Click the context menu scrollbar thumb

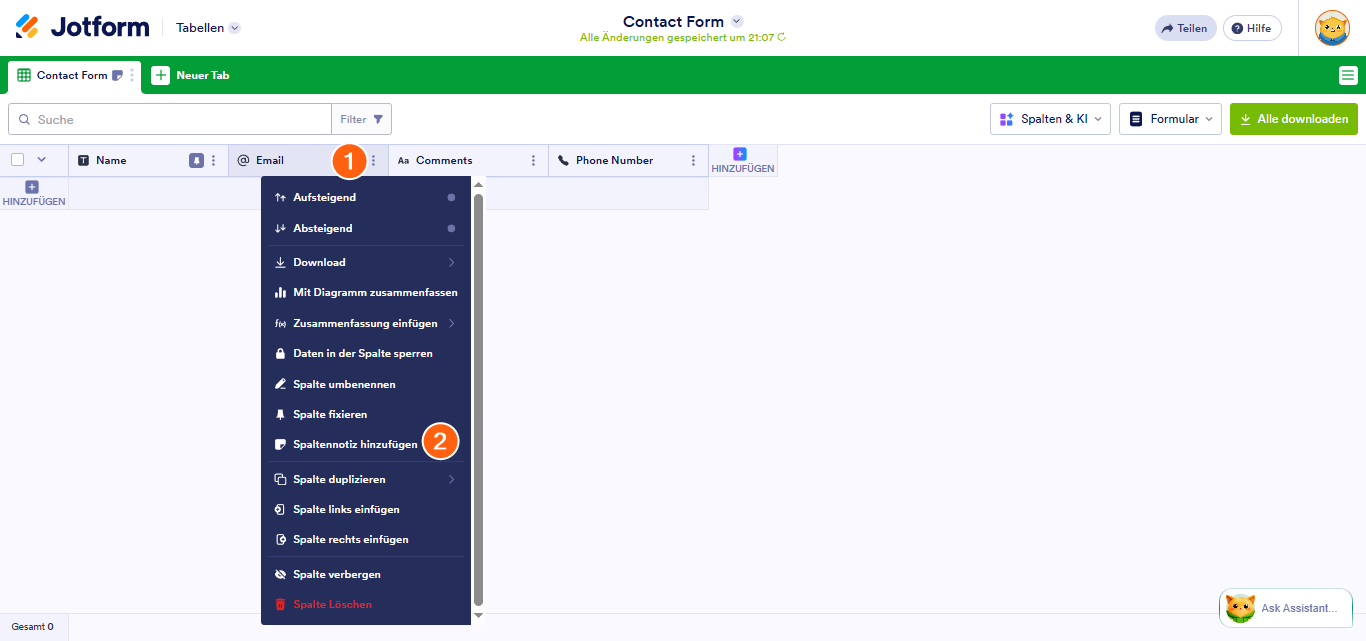[478, 400]
